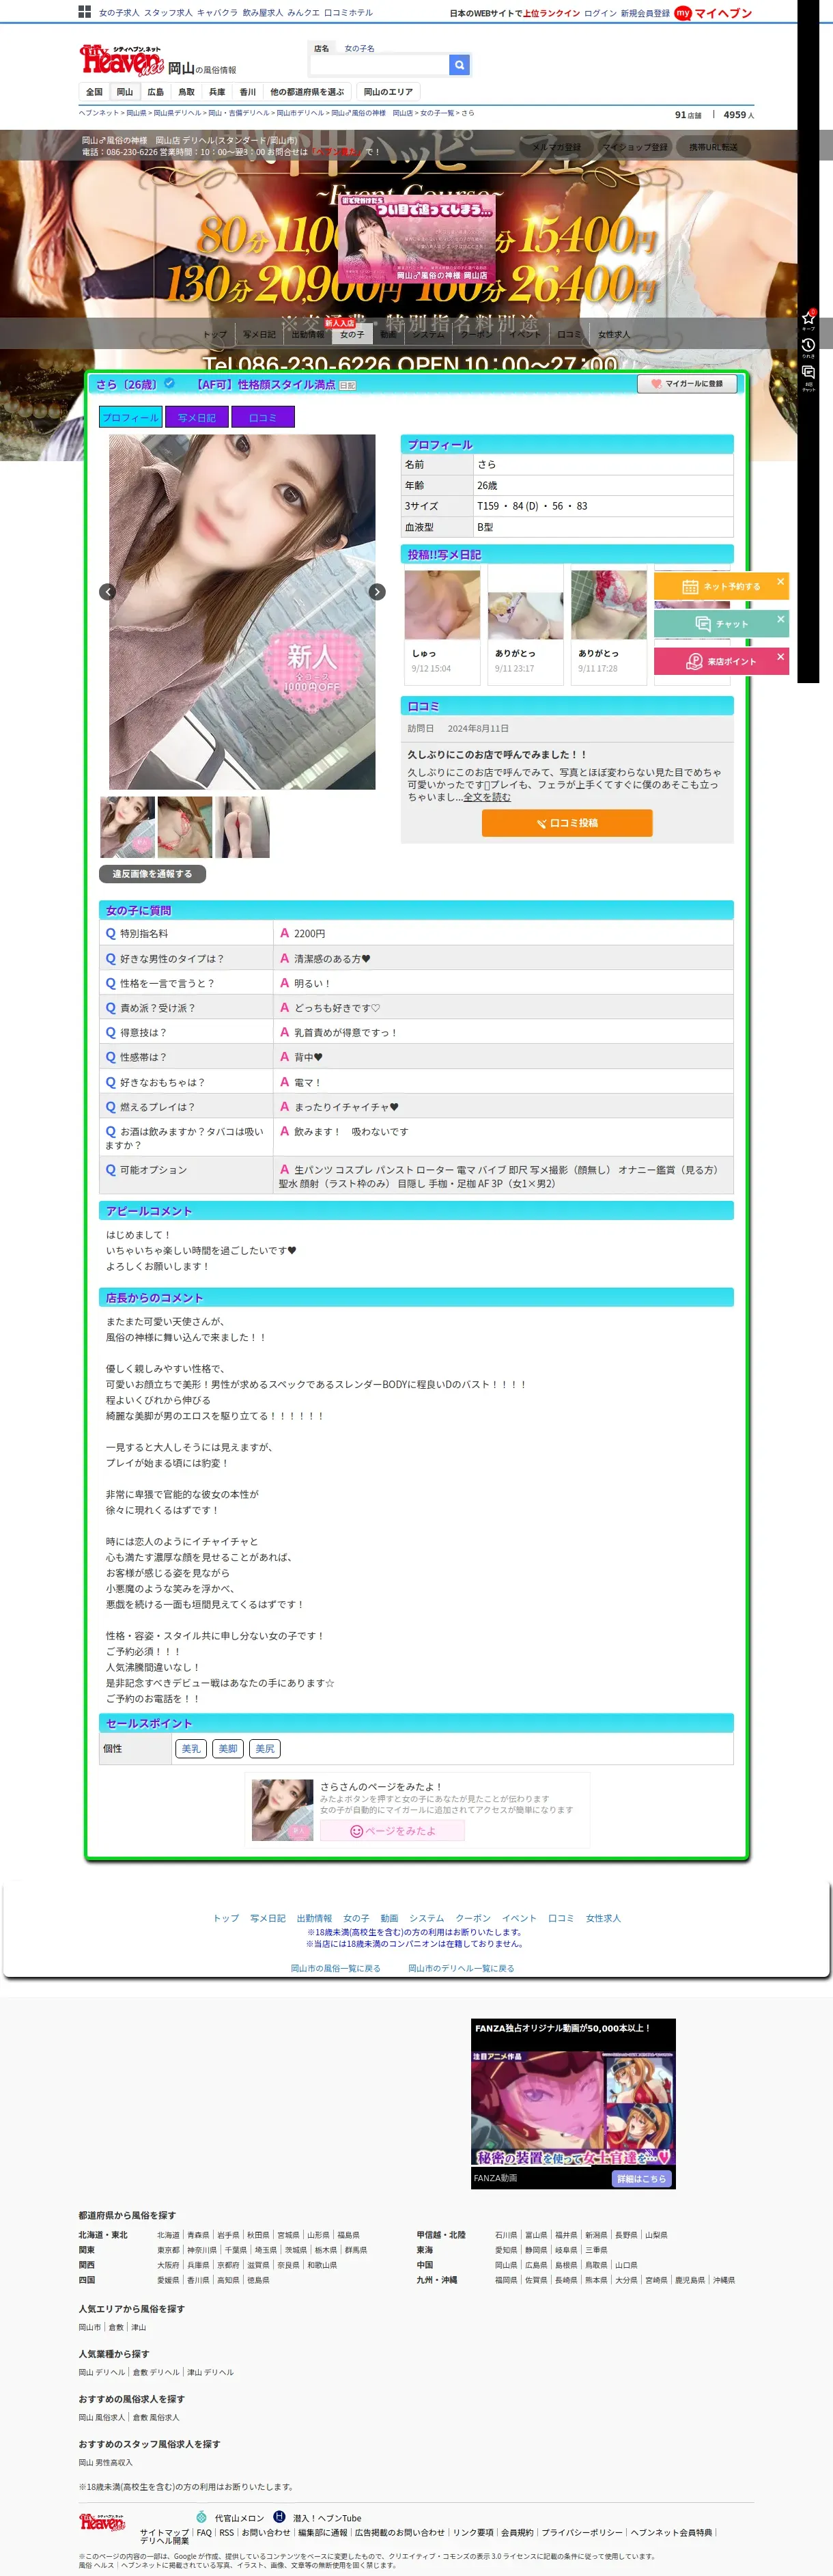This screenshot has height=2576, width=833.
Task: Close the 来店ポイント floating button
Action: coord(781,656)
